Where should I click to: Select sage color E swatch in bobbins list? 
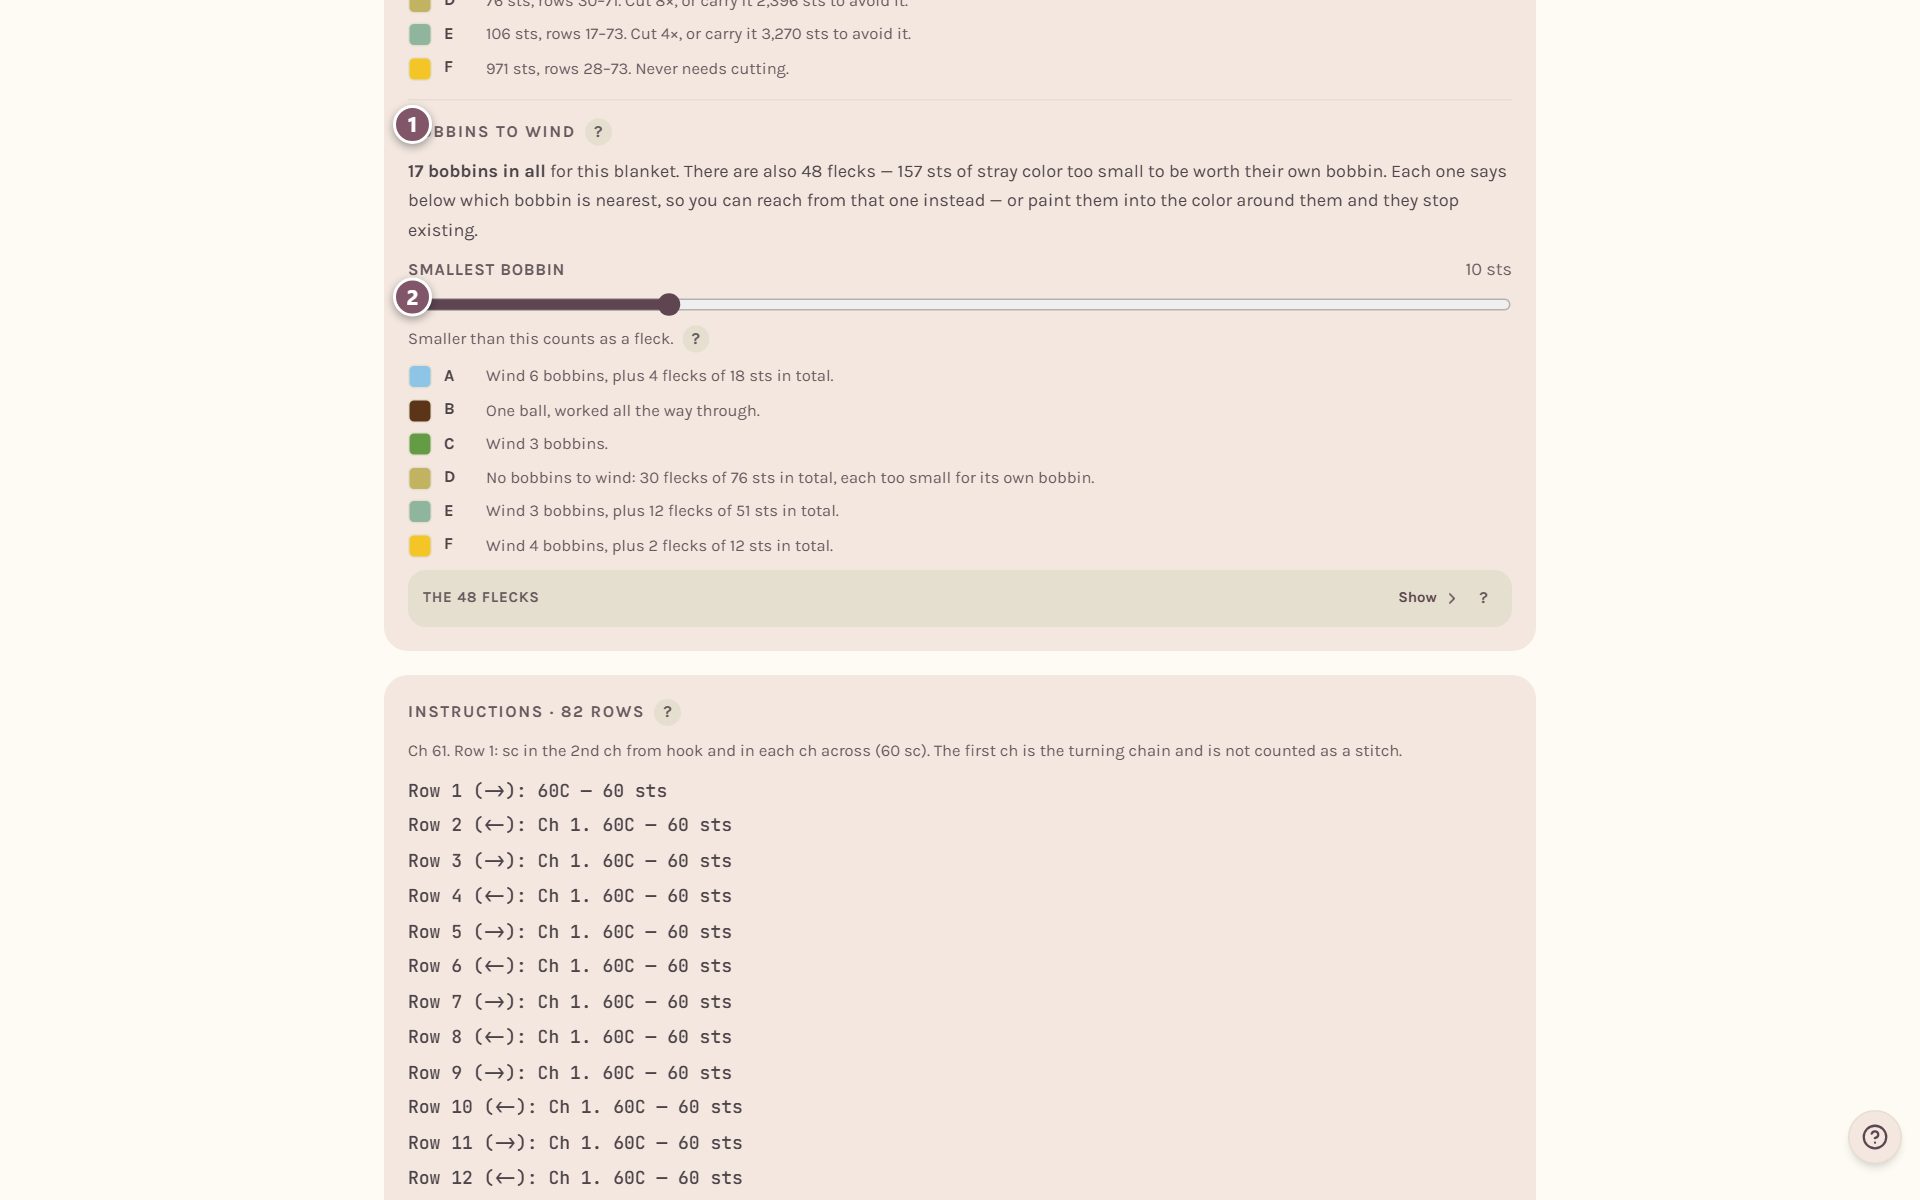coord(420,512)
